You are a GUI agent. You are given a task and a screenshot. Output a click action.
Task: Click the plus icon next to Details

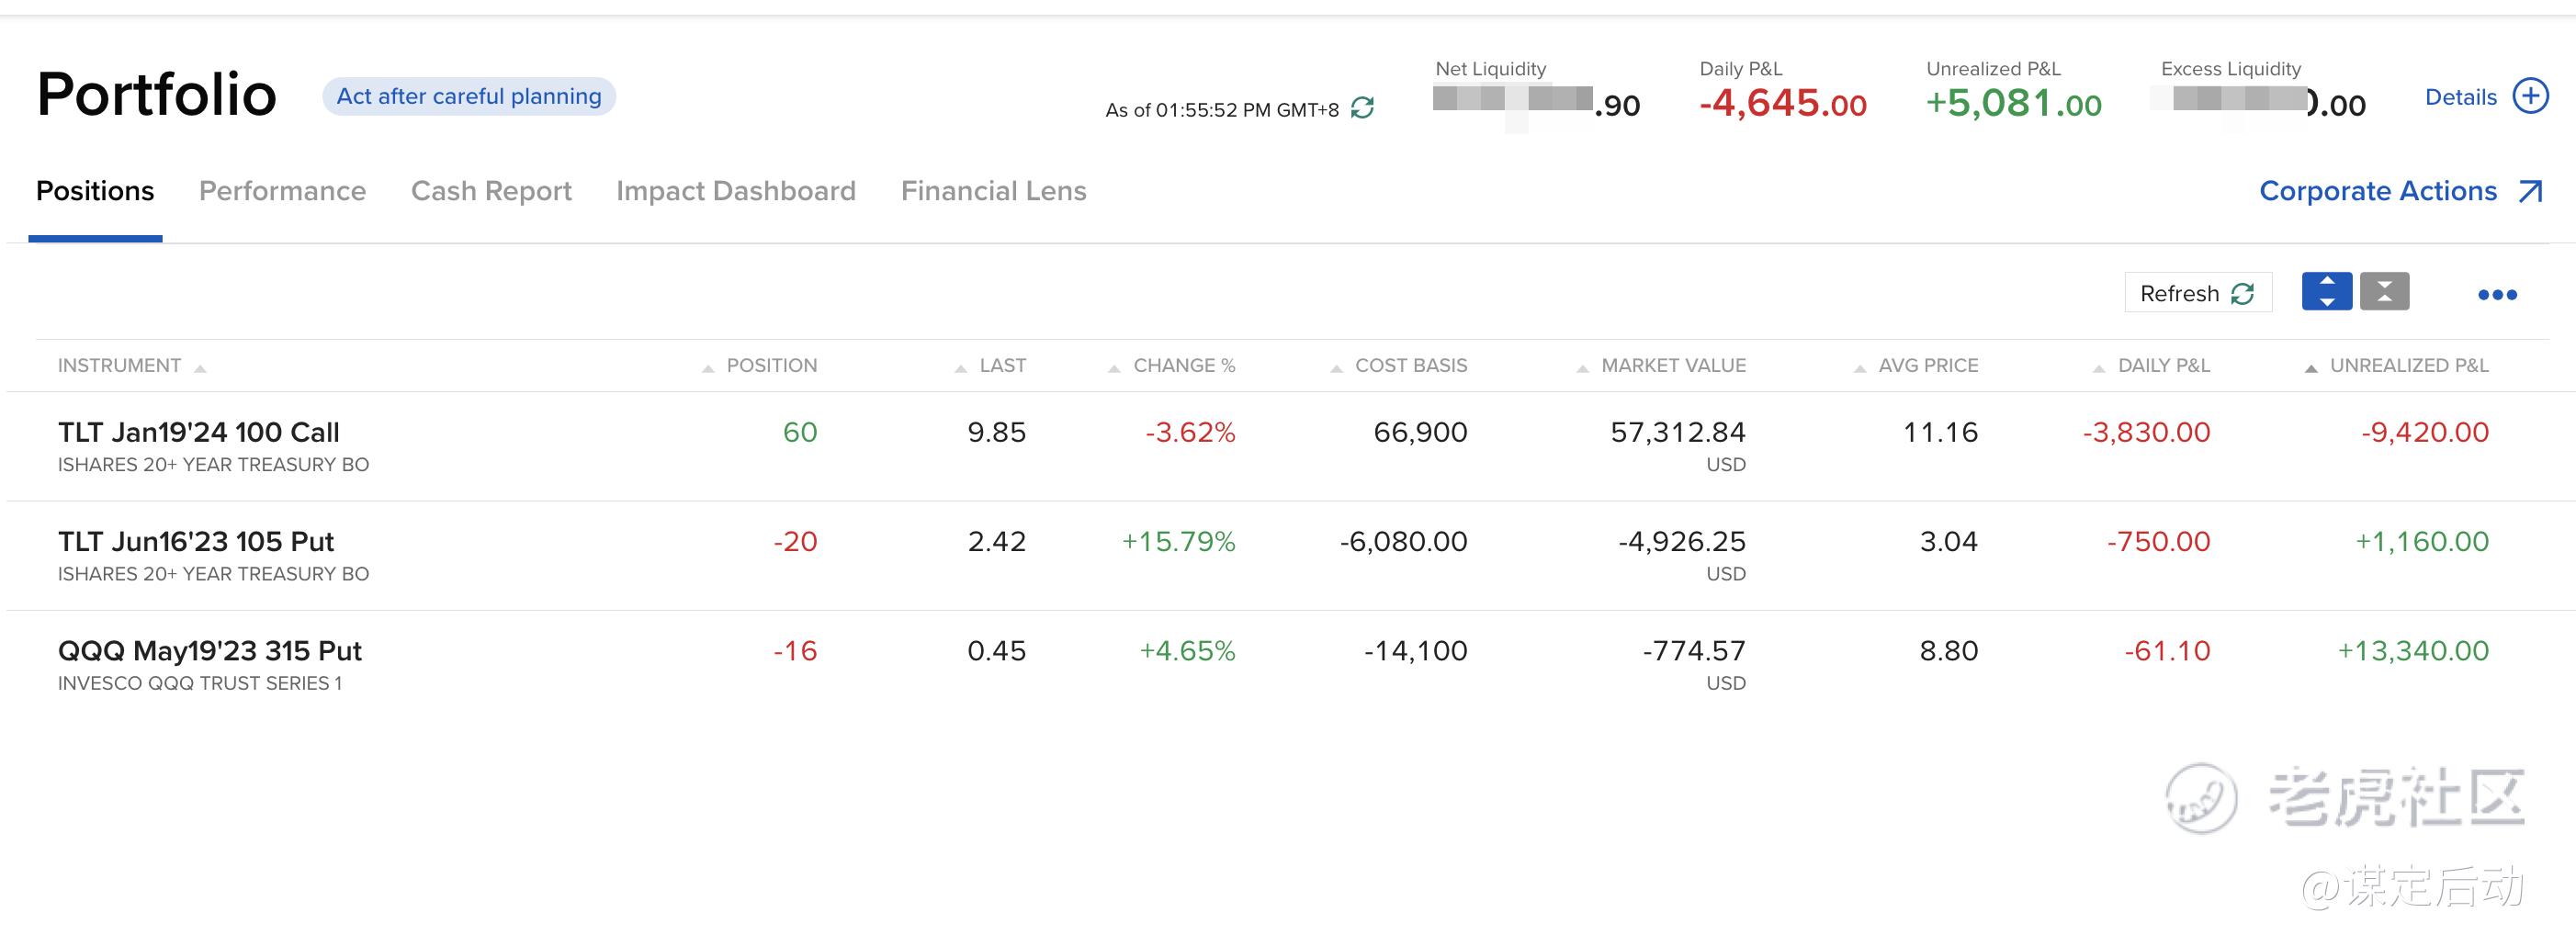click(x=2531, y=96)
